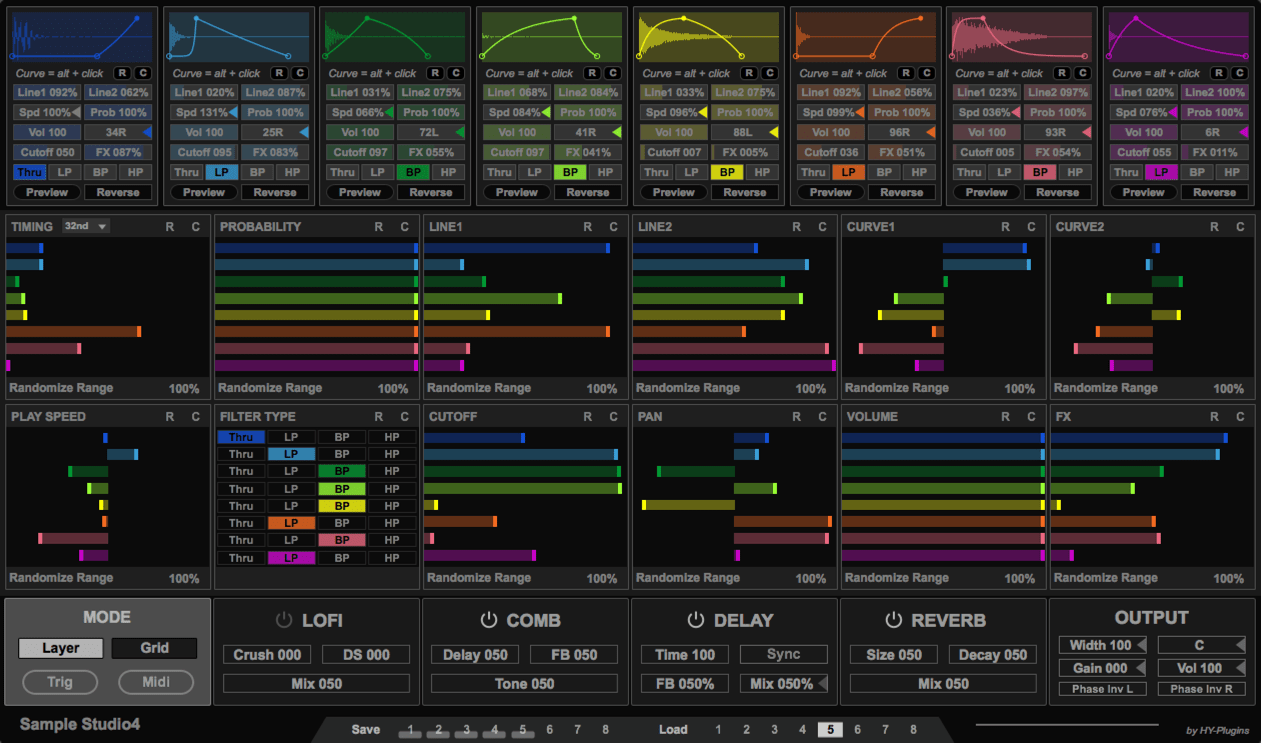Load preset slot 5

tap(830, 730)
